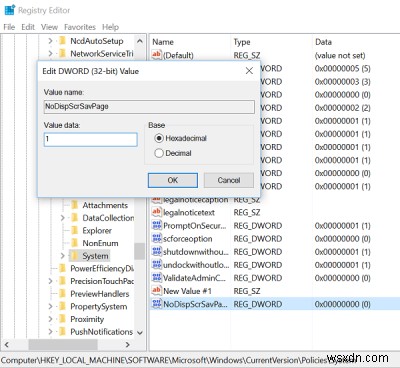This screenshot has height=368, width=400.
Task: Click the DataCollection folder icon
Action: point(75,217)
